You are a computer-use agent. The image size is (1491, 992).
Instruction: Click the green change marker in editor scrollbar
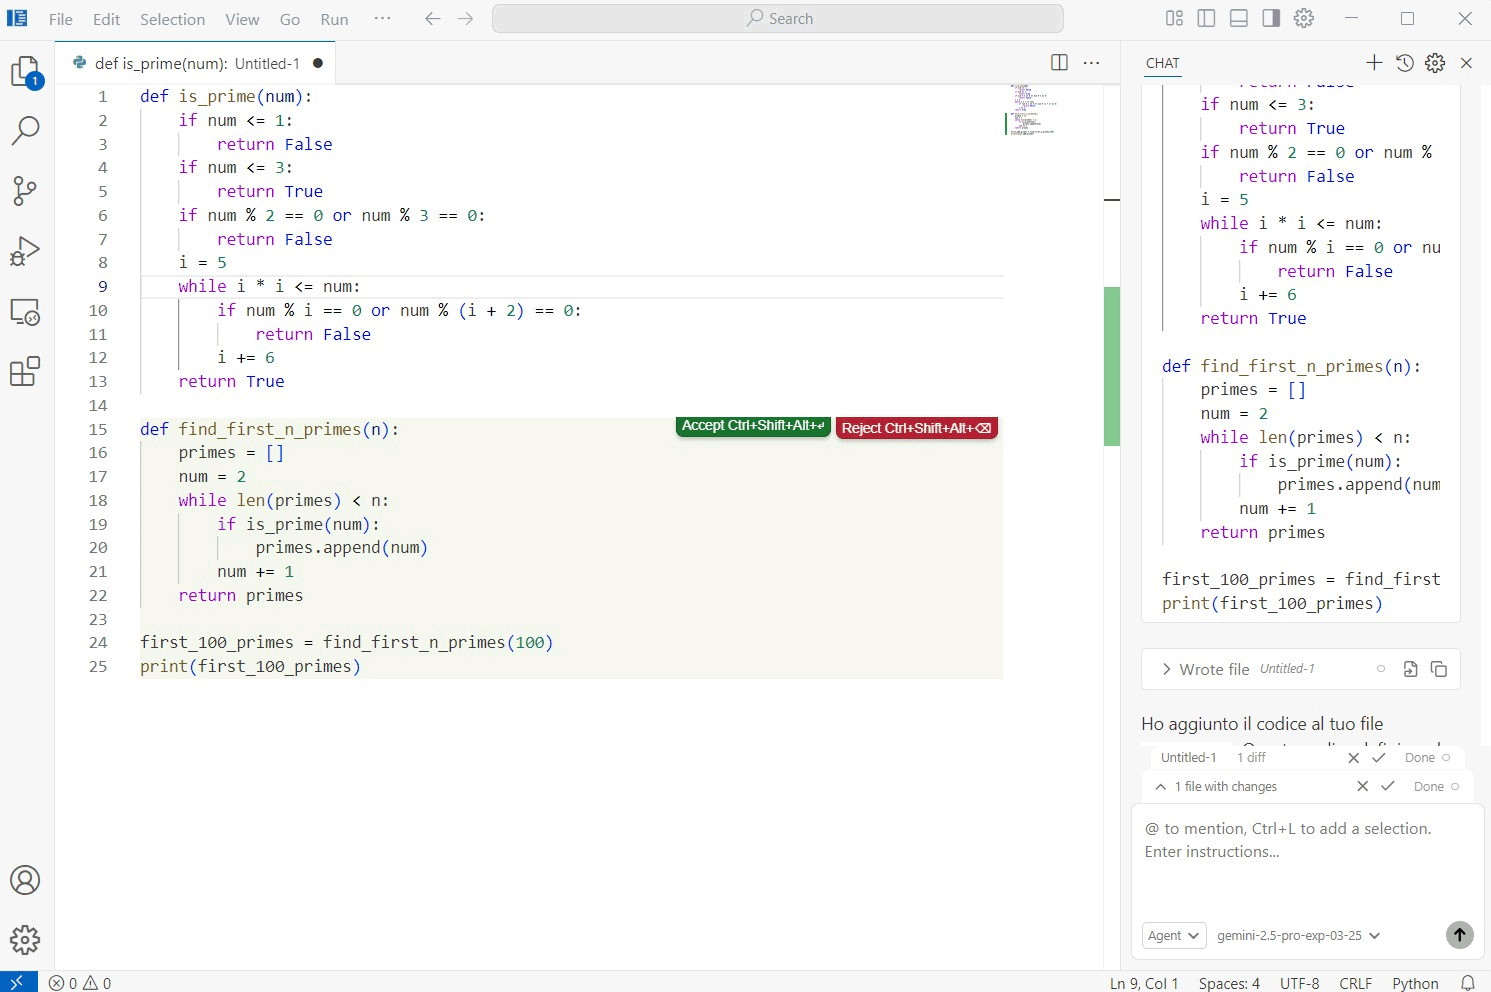point(1111,366)
